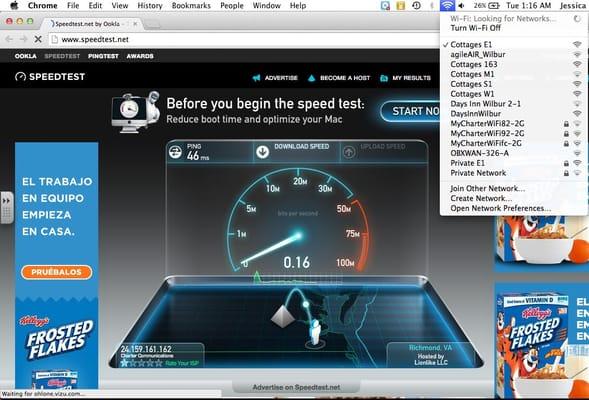Connect to OBXWAN-326-A network
Screen dimensions: 589x400
(514, 153)
